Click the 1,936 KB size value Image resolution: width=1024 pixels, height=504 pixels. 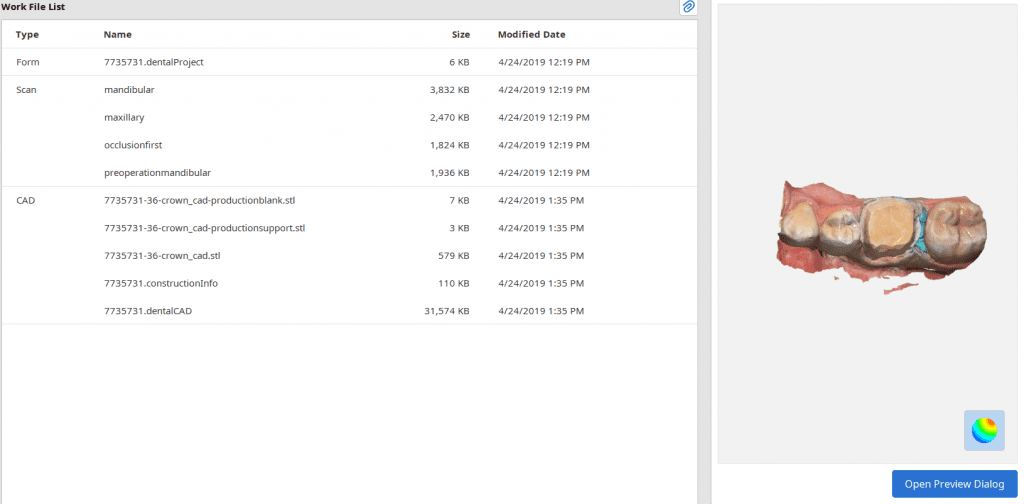coord(450,173)
